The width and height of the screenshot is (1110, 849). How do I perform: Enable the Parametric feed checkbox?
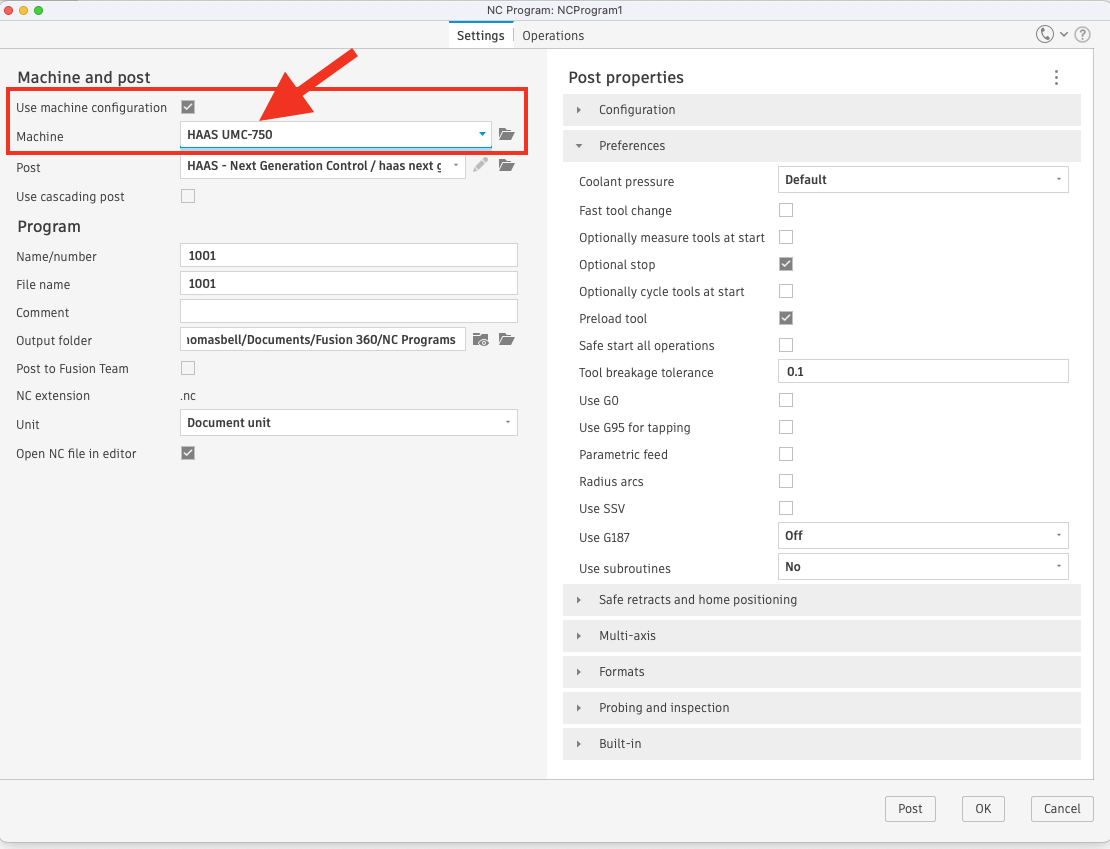tap(786, 454)
